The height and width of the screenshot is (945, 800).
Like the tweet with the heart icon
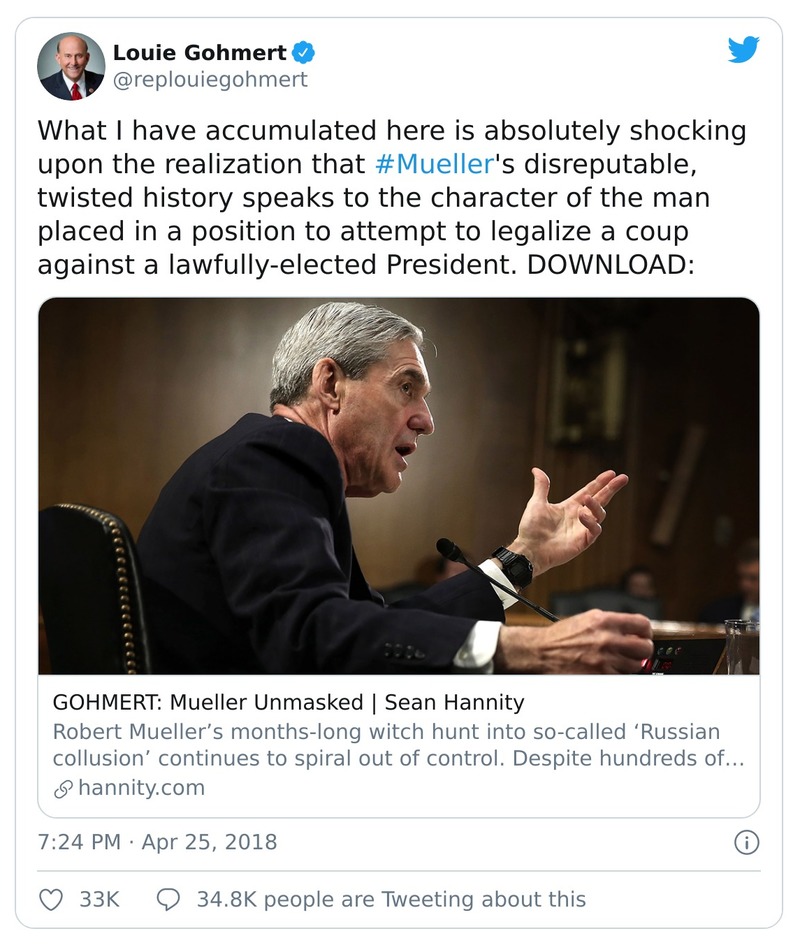coord(51,899)
